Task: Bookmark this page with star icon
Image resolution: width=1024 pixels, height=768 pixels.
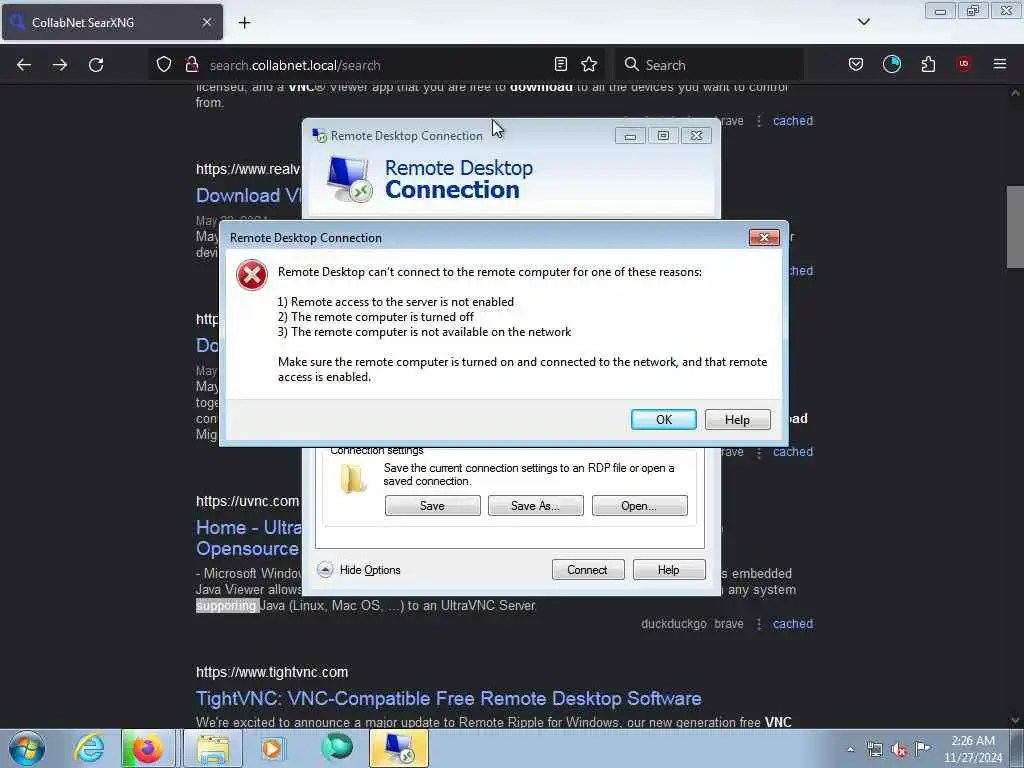Action: click(x=589, y=64)
